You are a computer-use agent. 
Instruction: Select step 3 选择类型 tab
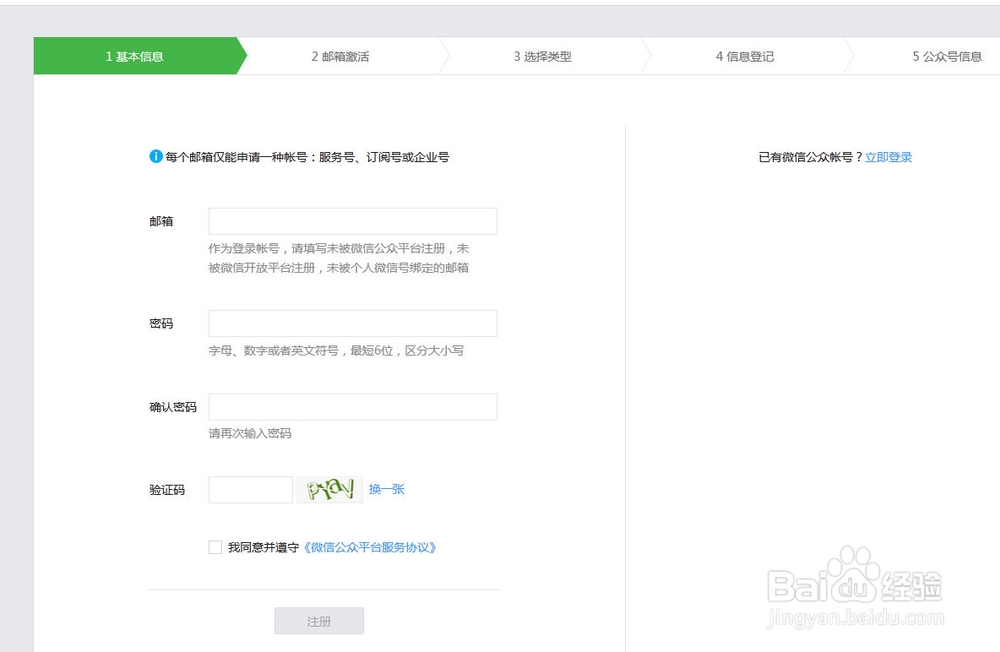coord(543,56)
